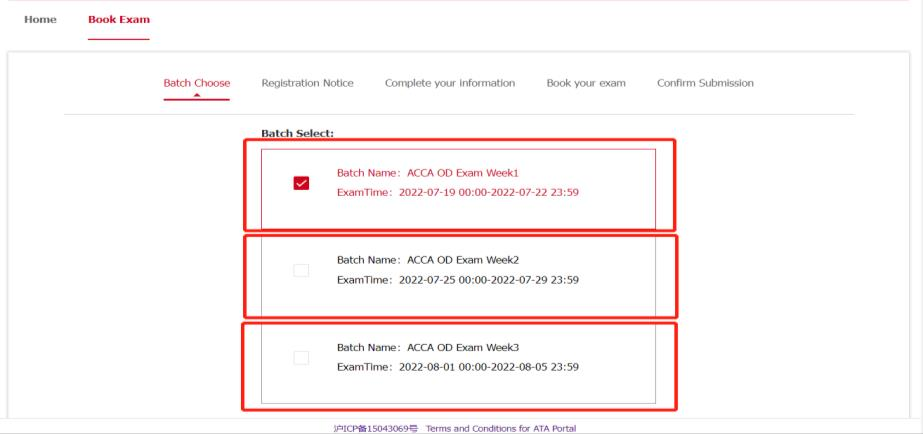Viewport: 923px width, 434px height.
Task: Tick the checkbox for Exam Week2 batch
Action: [x=301, y=270]
